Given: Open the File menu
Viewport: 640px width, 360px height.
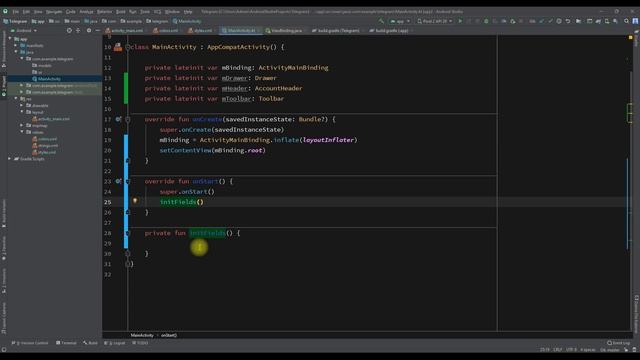Looking at the screenshot, I should click(16, 12).
